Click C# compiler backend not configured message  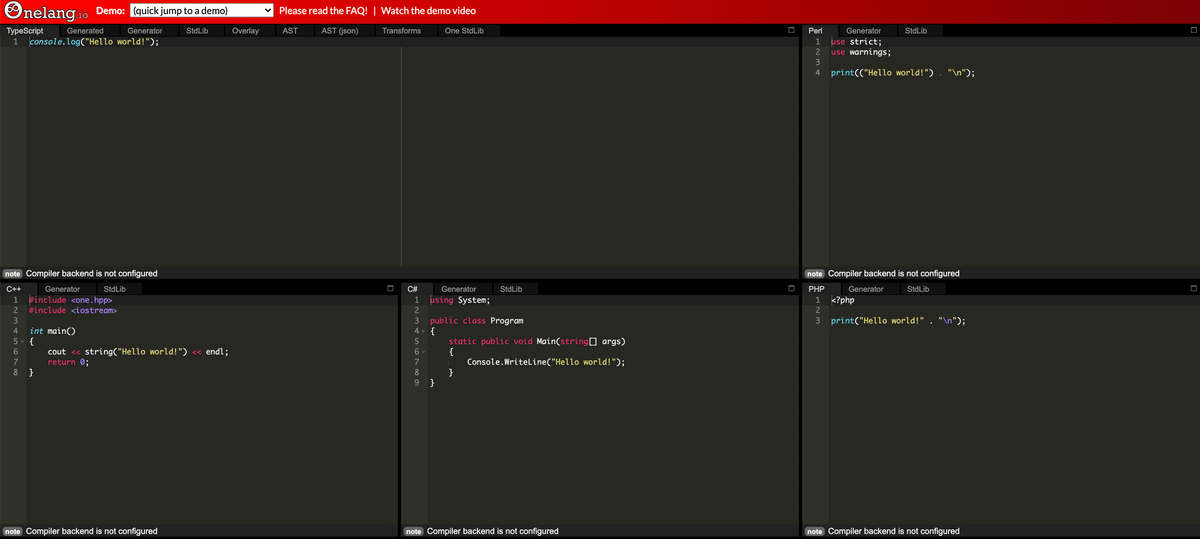493,531
